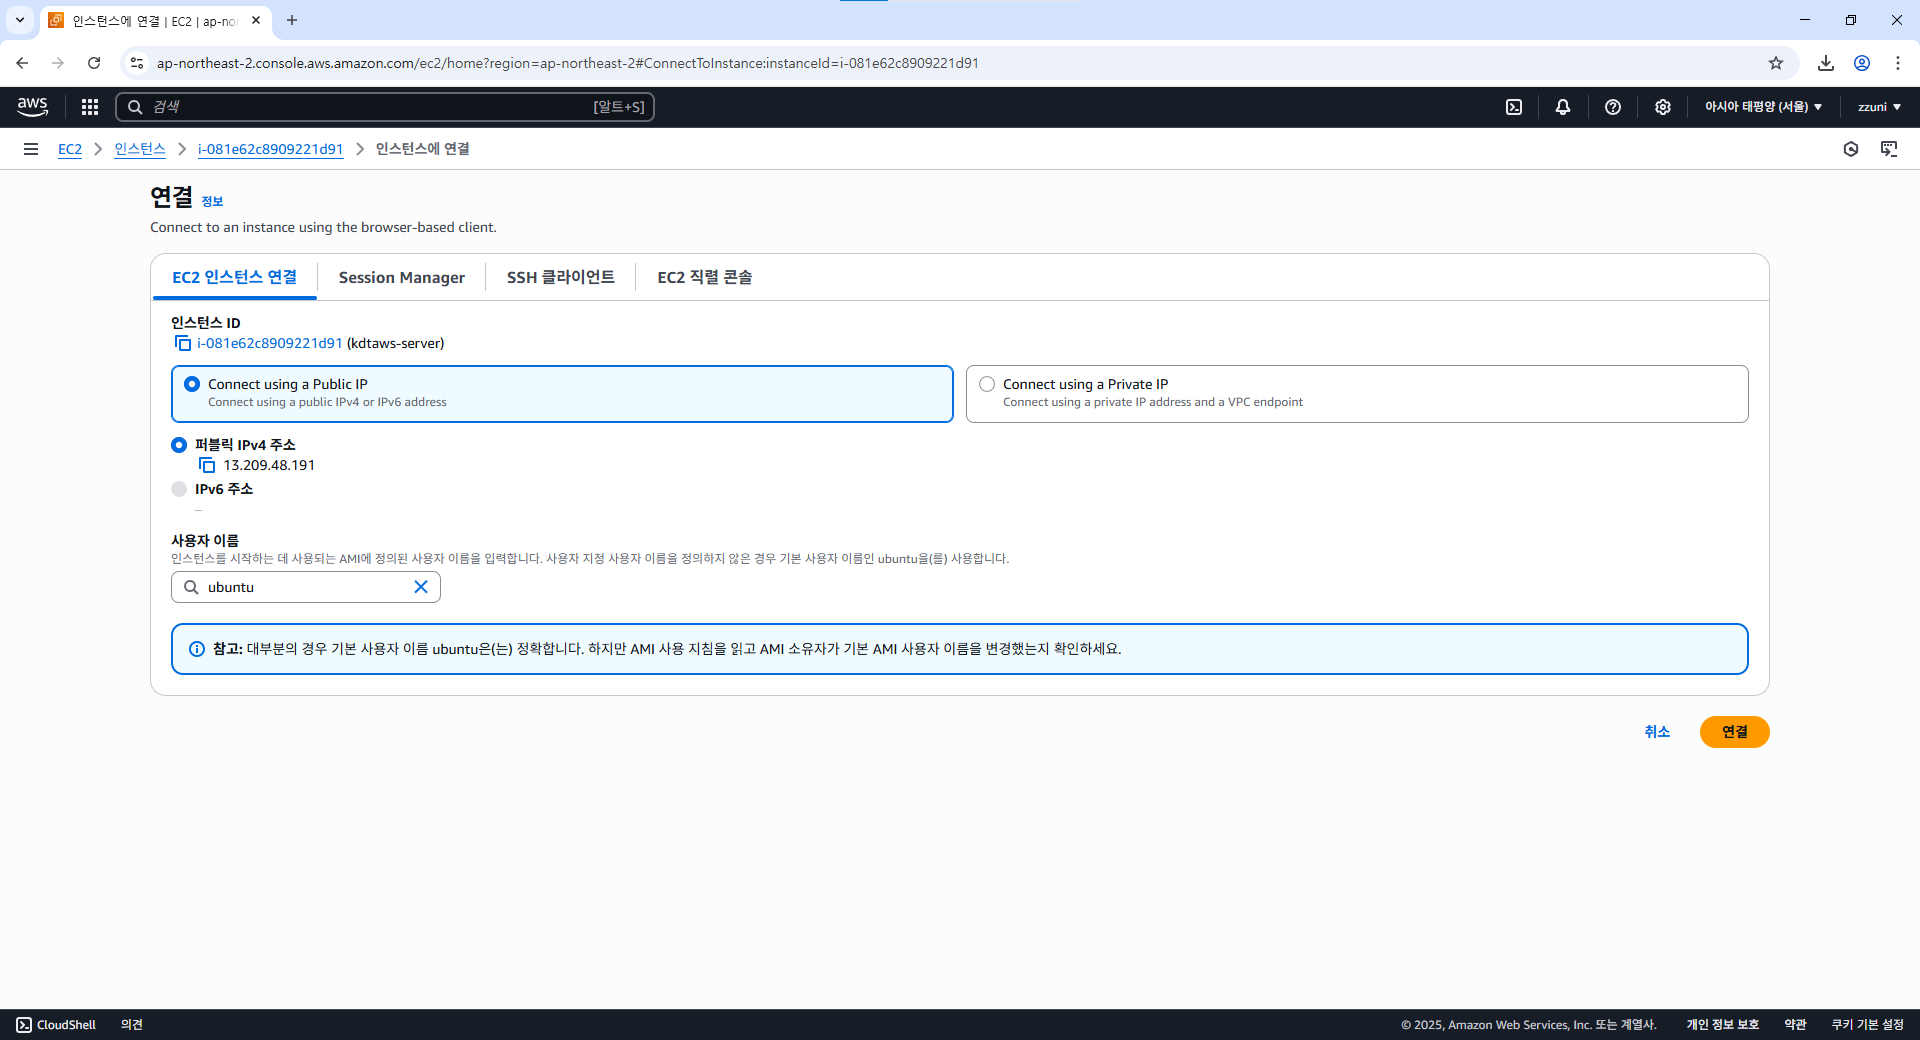Image resolution: width=1920 pixels, height=1040 pixels.
Task: Open the 개인 정보 보호 footer link
Action: pos(1723,1025)
